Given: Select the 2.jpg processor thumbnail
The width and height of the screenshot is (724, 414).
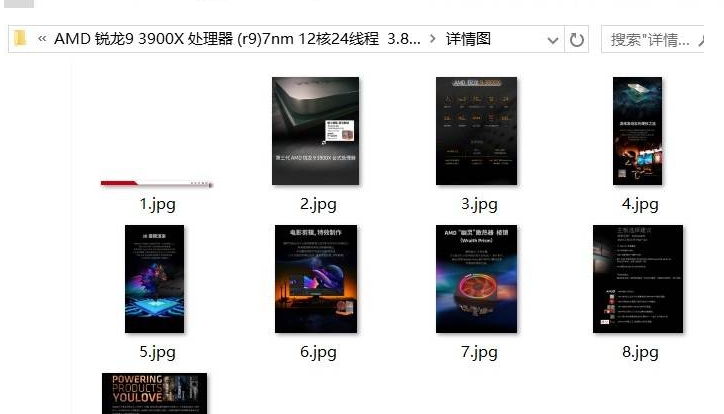Looking at the screenshot, I should pyautogui.click(x=315, y=131).
